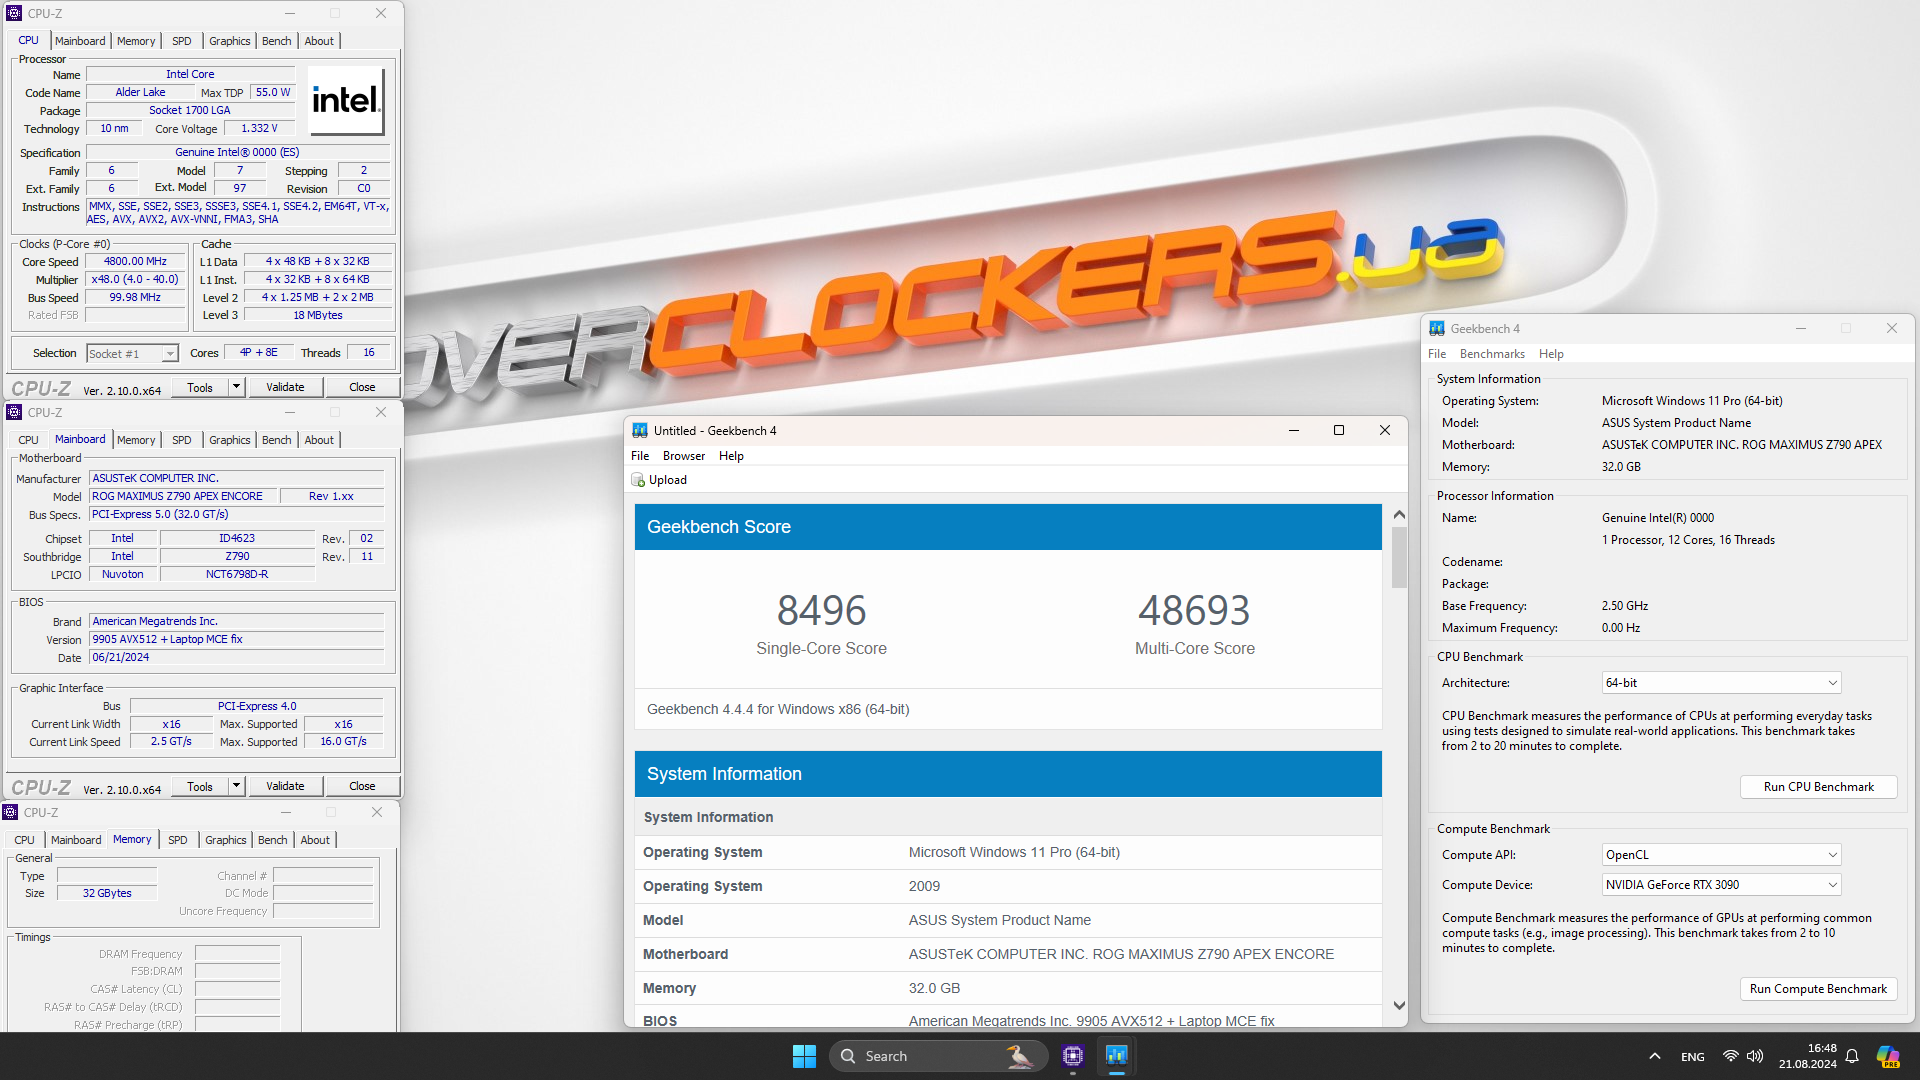
Task: Click Close button in the CPU tab window
Action: pyautogui.click(x=362, y=387)
